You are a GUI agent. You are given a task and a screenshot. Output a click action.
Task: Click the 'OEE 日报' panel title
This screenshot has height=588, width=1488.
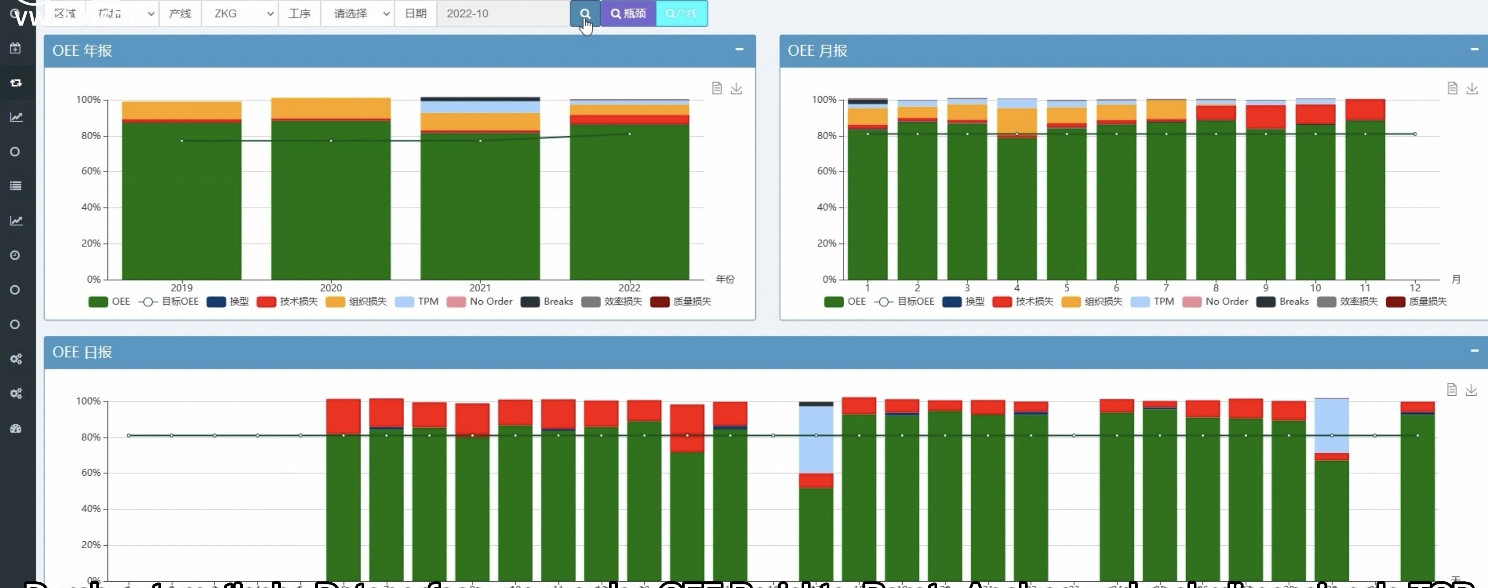82,352
